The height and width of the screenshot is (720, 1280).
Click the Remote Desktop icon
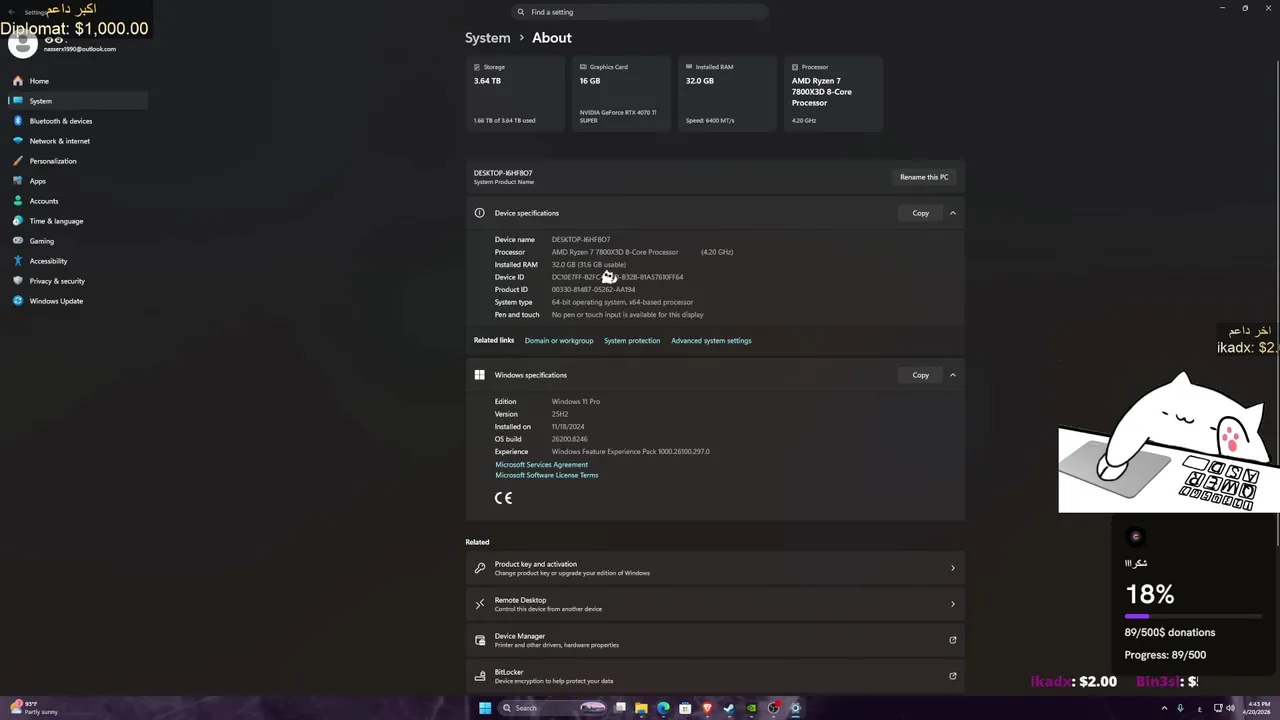(x=480, y=604)
